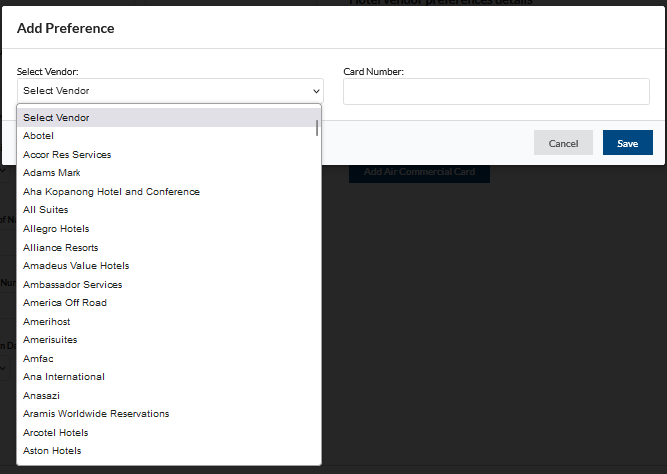Pick Alliance Resorts from the dropdown
This screenshot has height=474, width=667.
(169, 247)
